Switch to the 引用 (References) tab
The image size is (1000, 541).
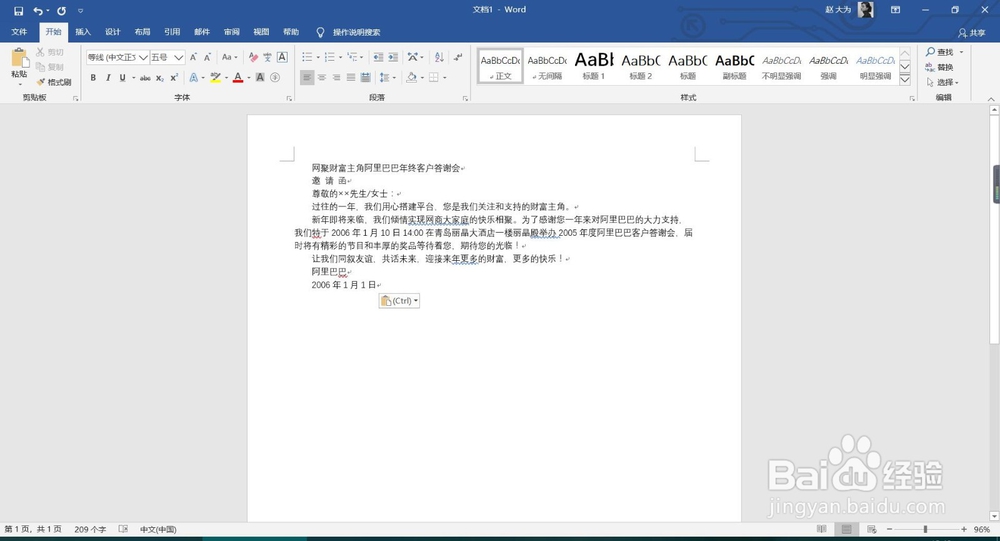coord(172,32)
